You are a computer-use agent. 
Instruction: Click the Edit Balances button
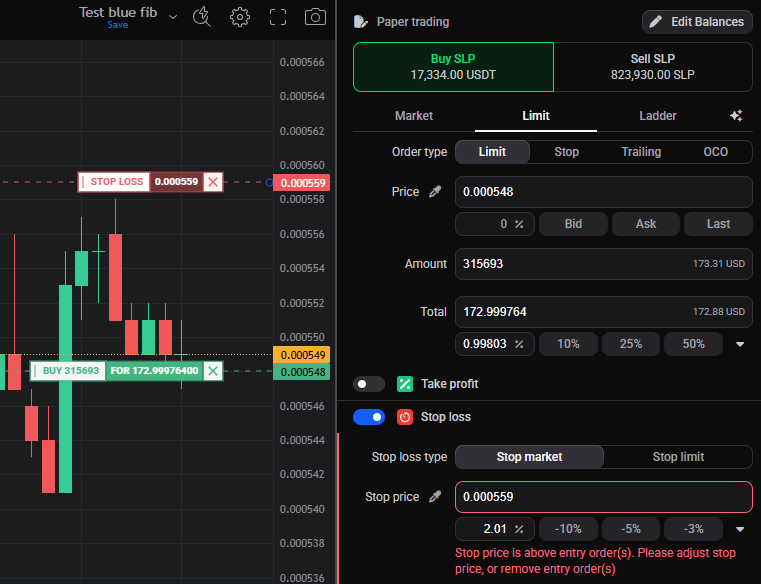coord(697,22)
